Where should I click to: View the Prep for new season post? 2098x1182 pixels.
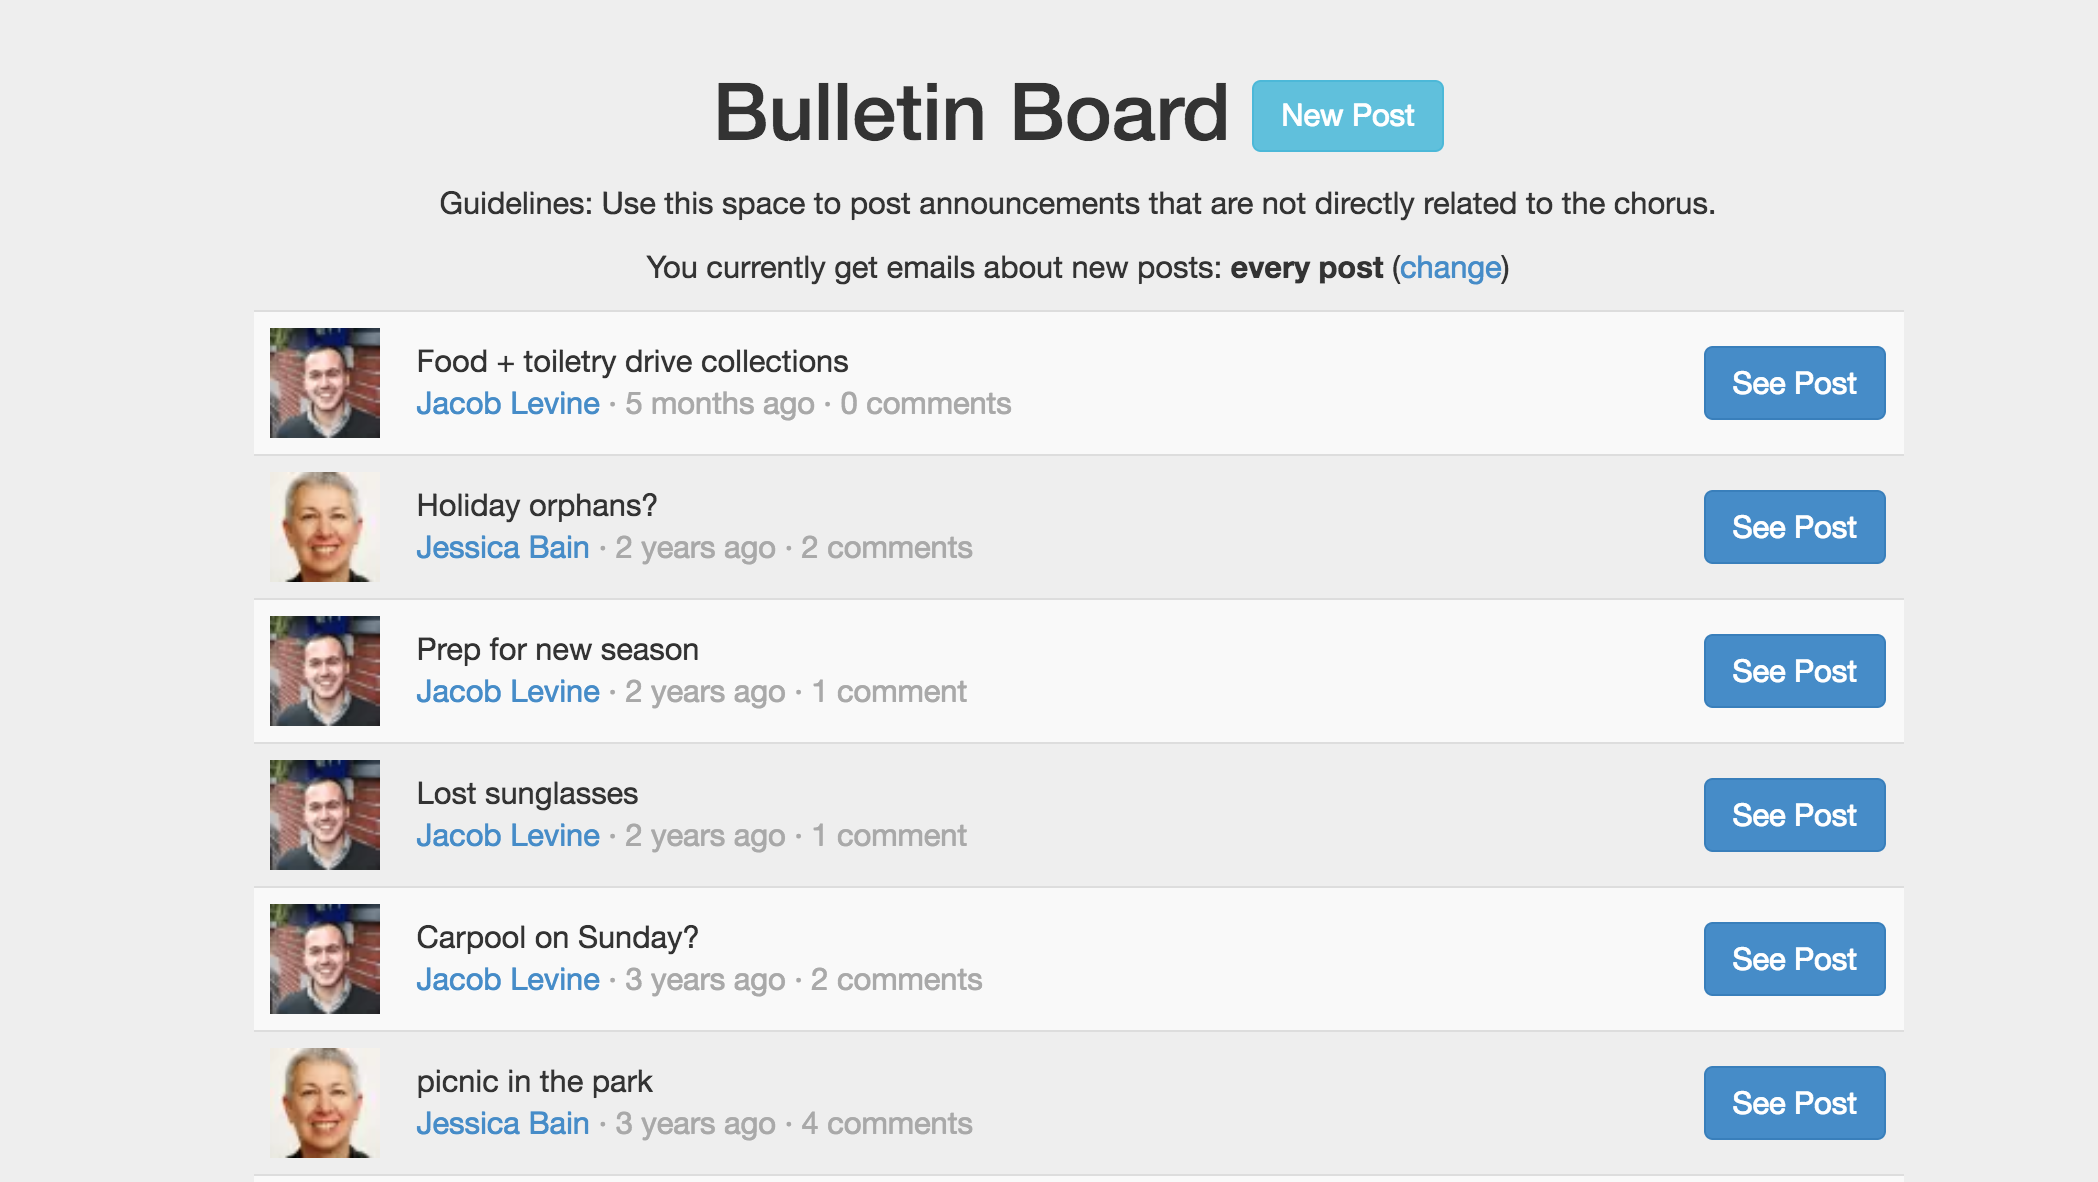tap(1794, 671)
